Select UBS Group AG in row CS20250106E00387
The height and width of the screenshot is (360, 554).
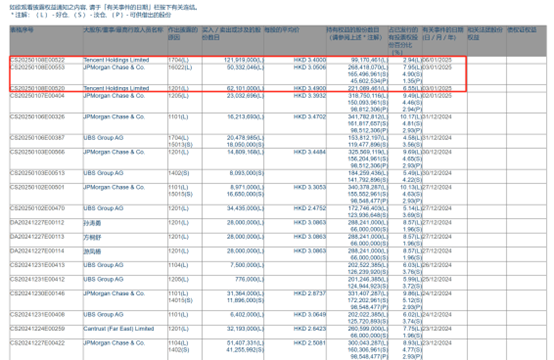pyautogui.click(x=103, y=138)
